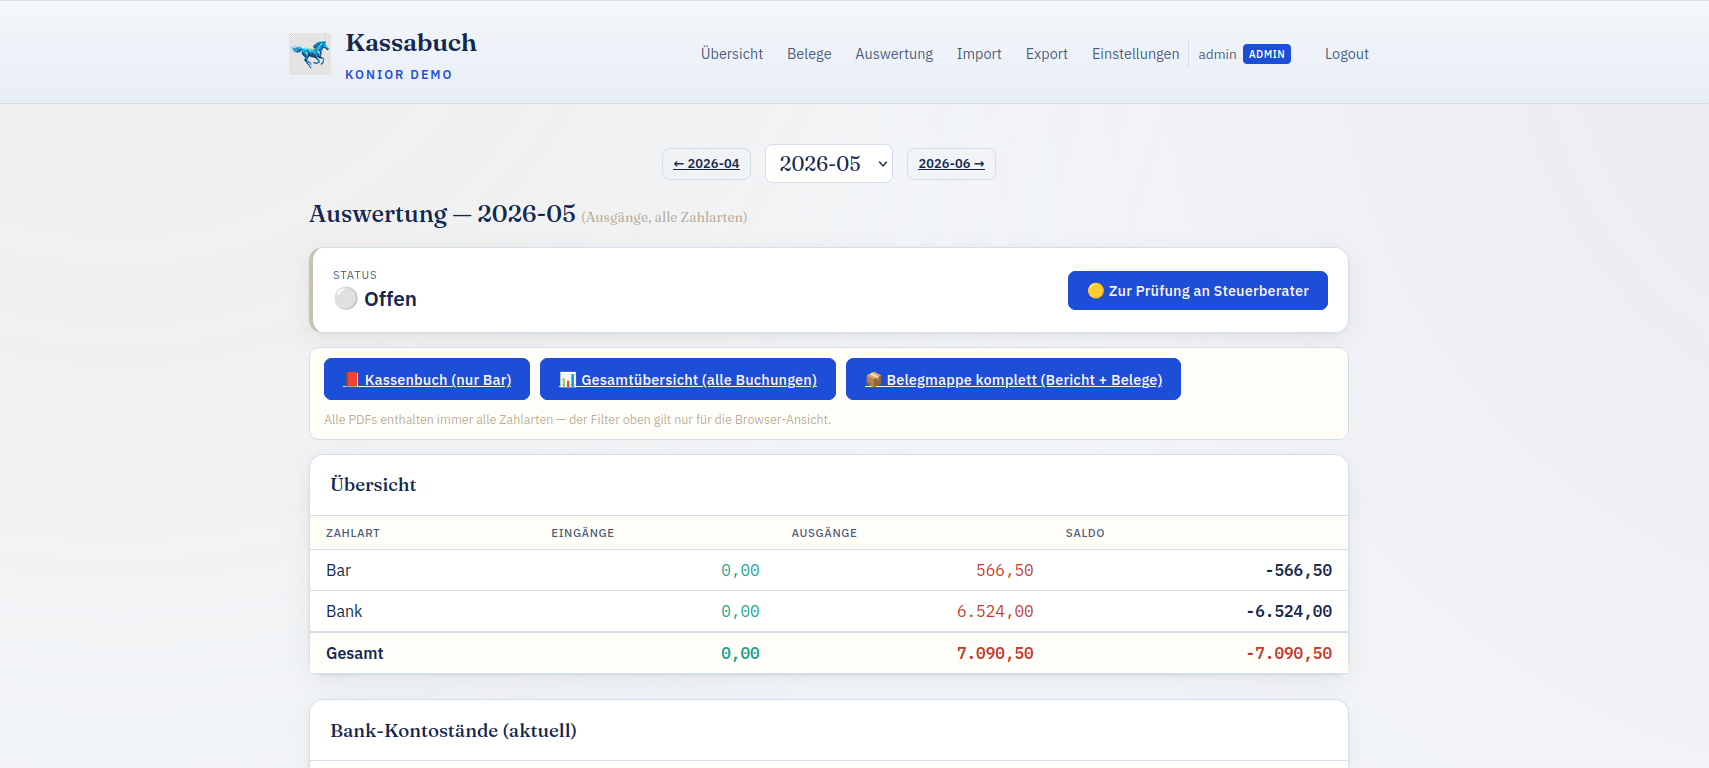Click the Bank Ausgänge value 6.524,00
1709x768 pixels.
tap(995, 611)
